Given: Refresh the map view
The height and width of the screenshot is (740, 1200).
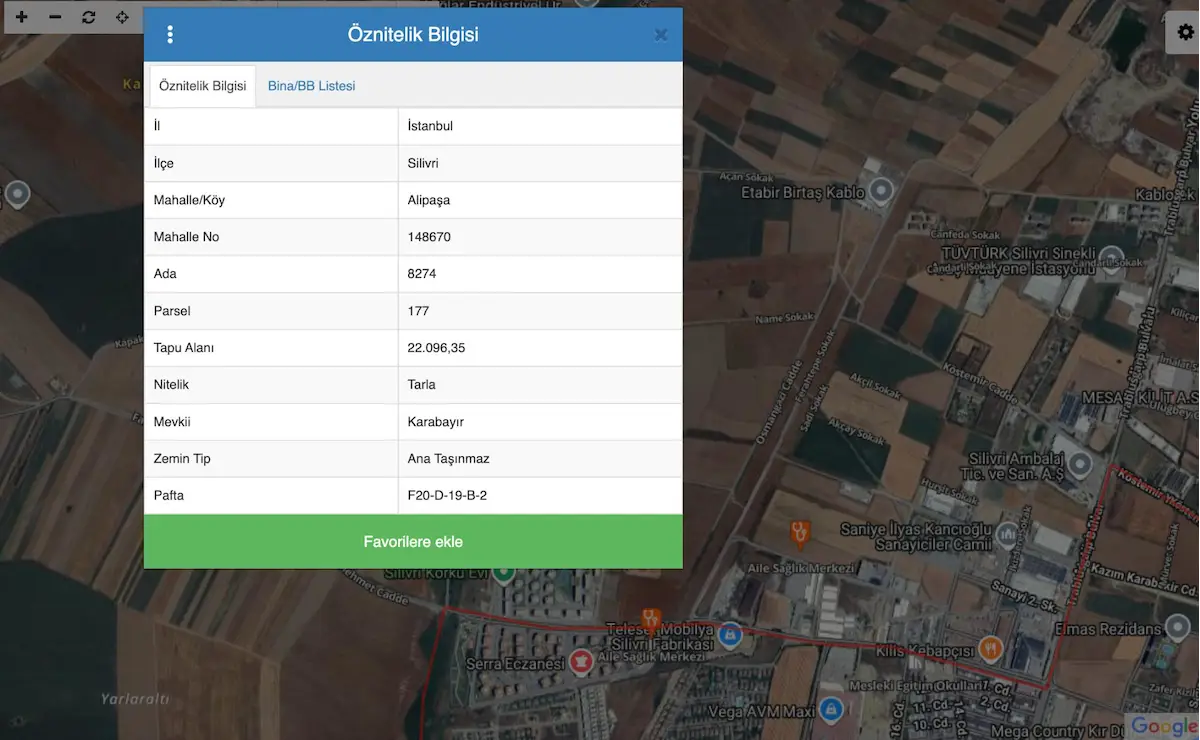Looking at the screenshot, I should coord(89,17).
